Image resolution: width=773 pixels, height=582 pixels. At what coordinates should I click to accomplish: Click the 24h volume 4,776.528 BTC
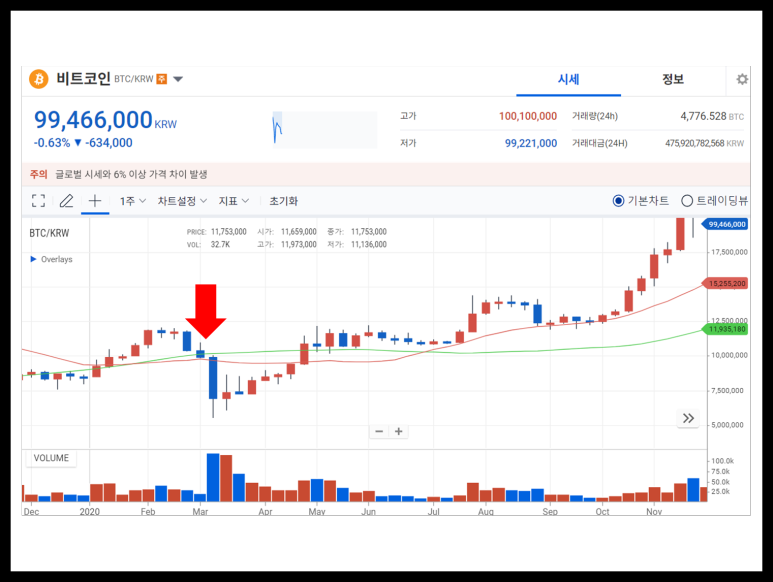point(712,116)
